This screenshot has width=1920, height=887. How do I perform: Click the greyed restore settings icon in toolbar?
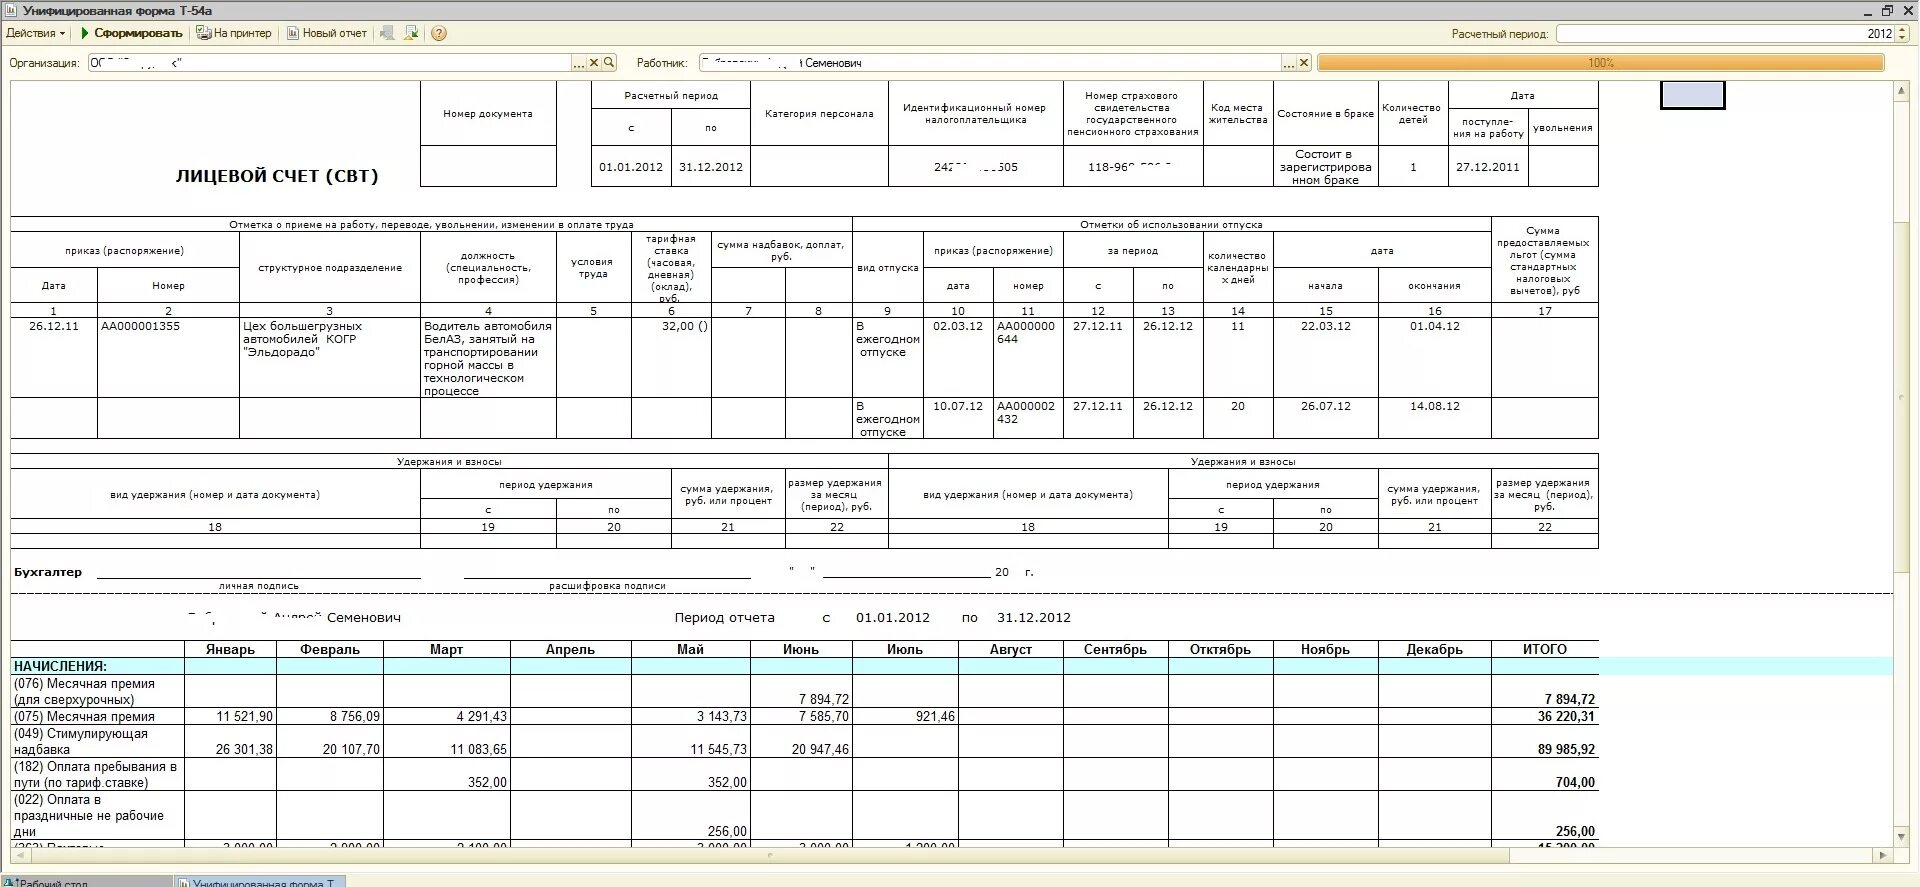(386, 33)
